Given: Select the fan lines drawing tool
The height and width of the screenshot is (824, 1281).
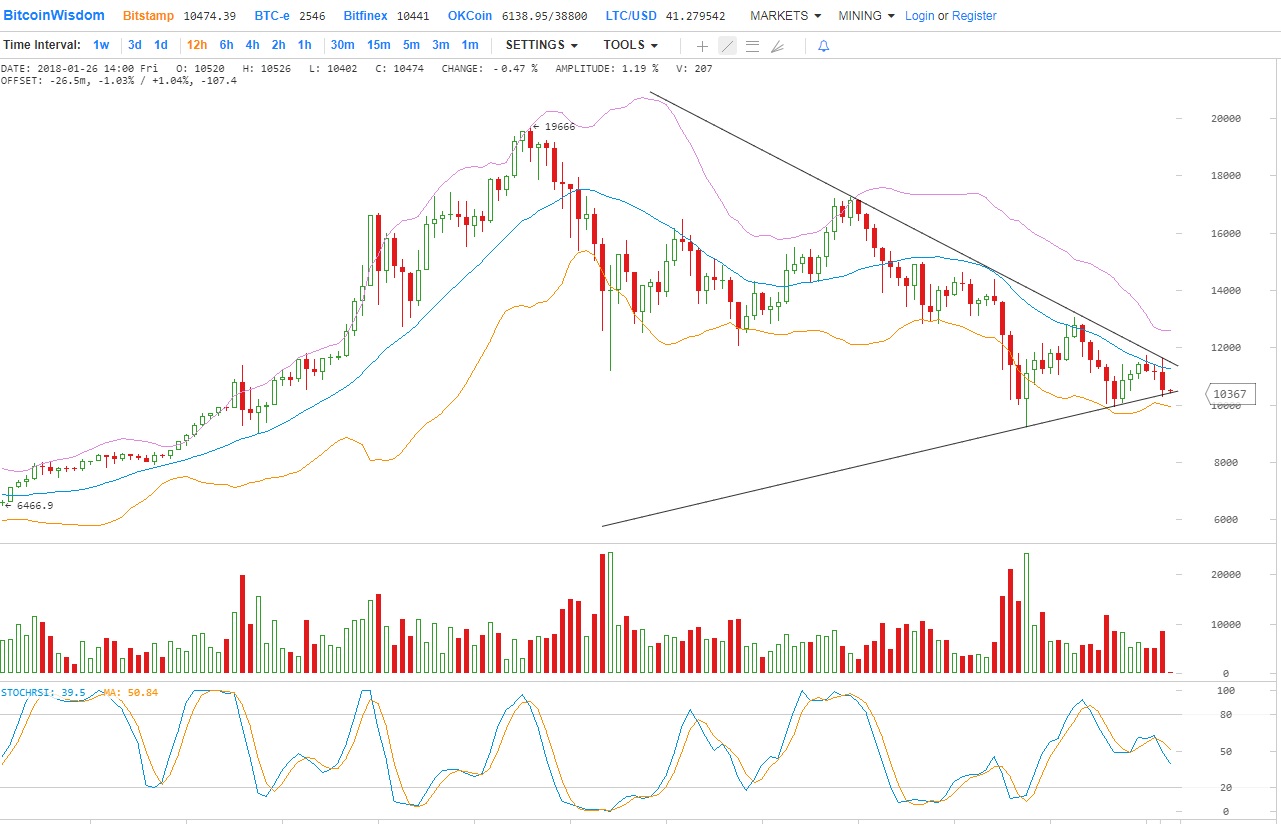Looking at the screenshot, I should (x=777, y=46).
